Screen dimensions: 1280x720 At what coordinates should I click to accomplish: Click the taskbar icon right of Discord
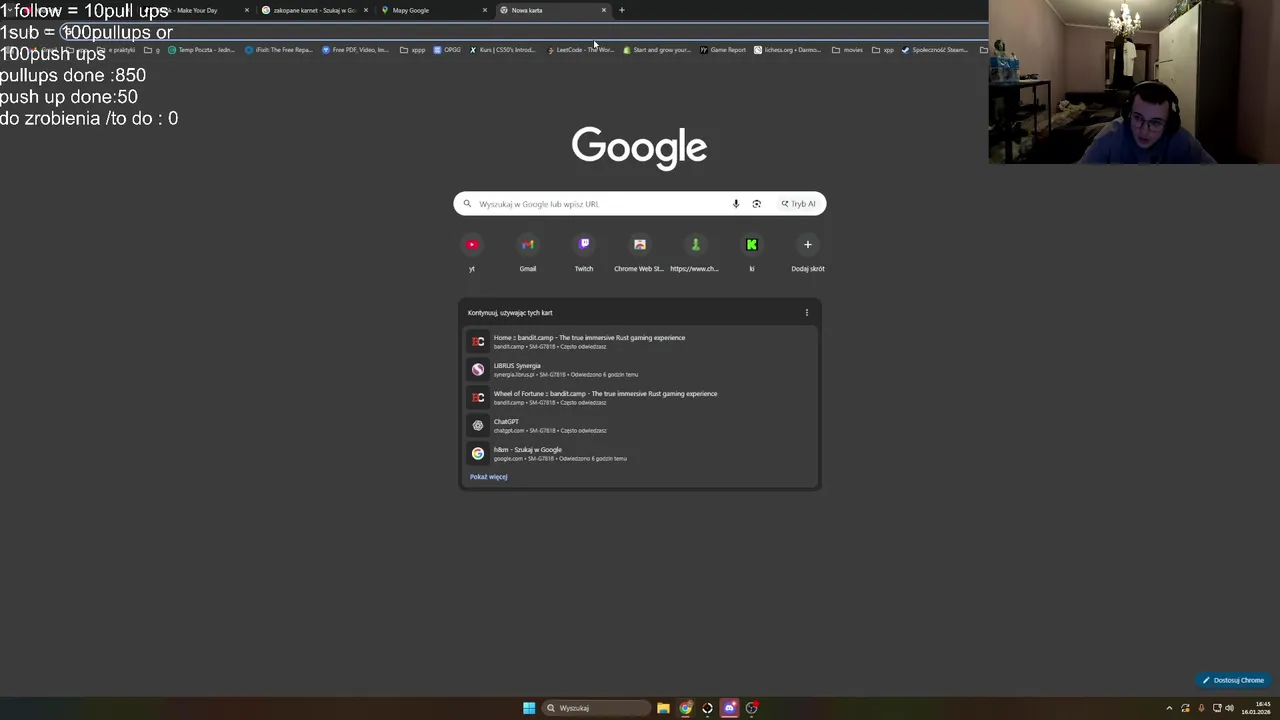751,708
